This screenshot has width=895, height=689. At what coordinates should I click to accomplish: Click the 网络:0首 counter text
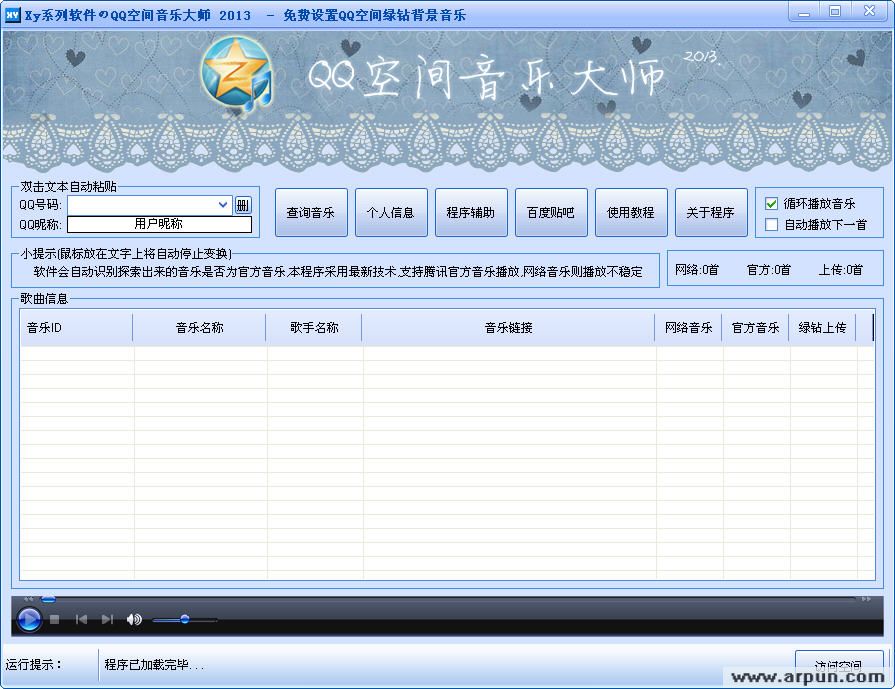click(696, 269)
